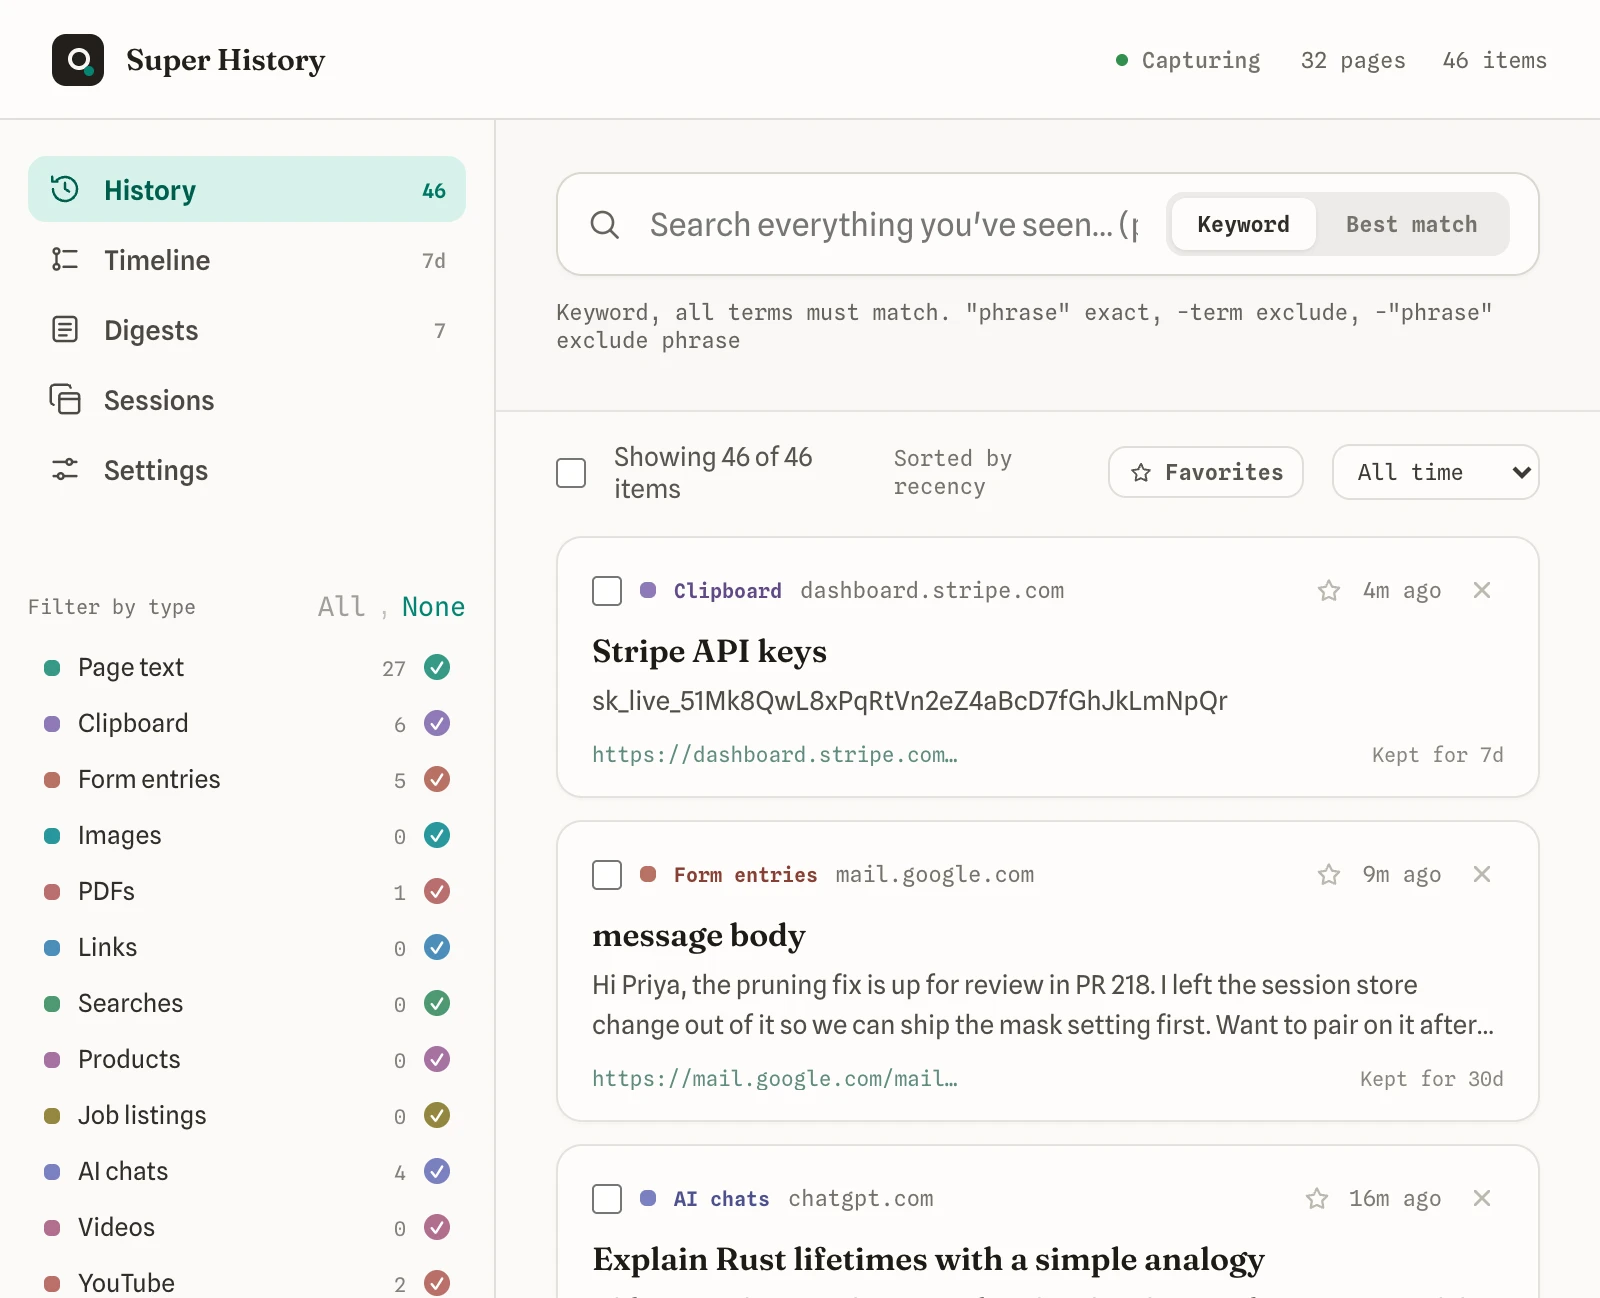Click the Sessions stacked windows icon
Screen dimensions: 1600x1298
[65, 399]
